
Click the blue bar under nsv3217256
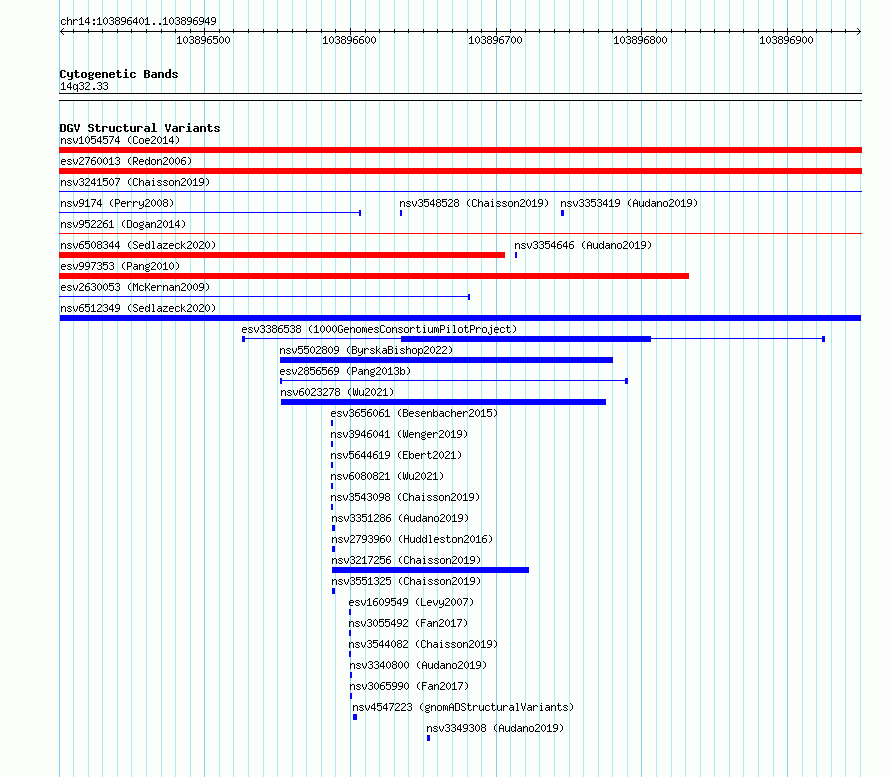click(430, 570)
